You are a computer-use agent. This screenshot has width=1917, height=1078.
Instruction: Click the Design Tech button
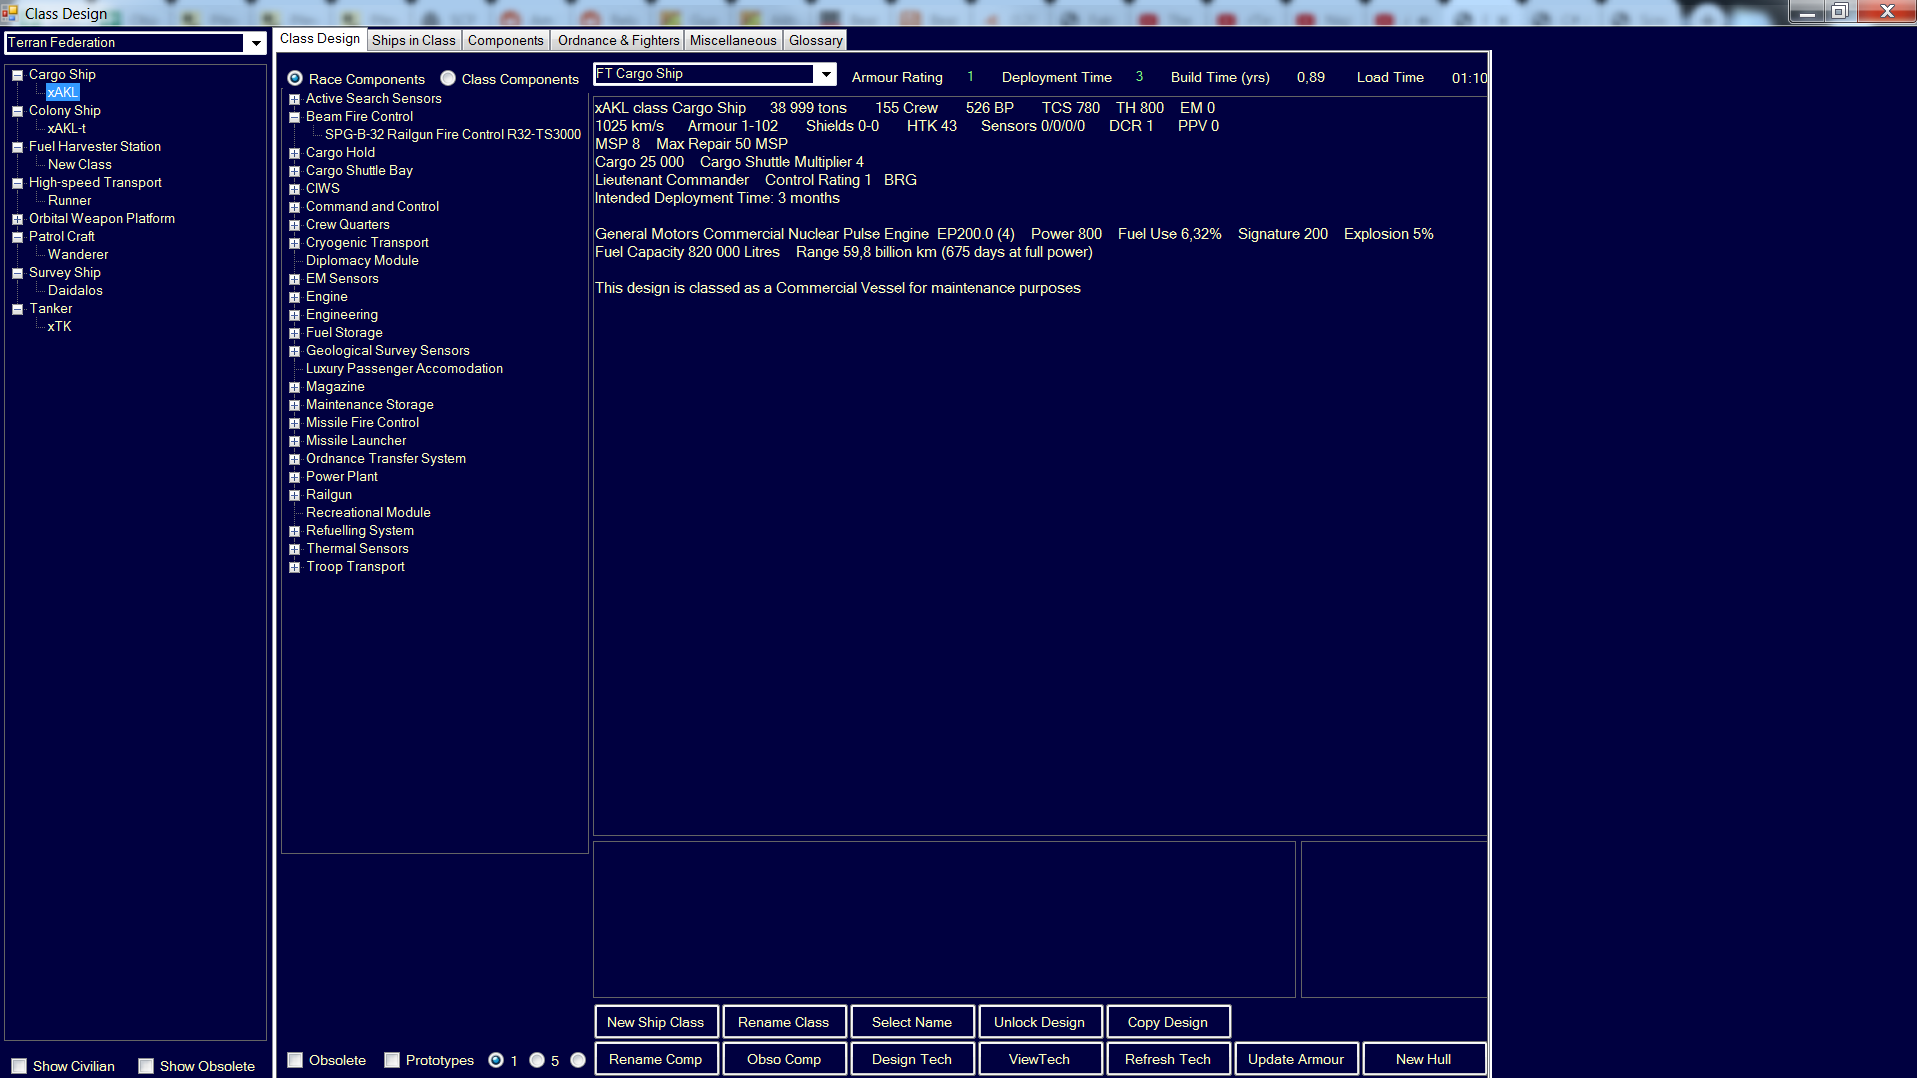click(912, 1059)
